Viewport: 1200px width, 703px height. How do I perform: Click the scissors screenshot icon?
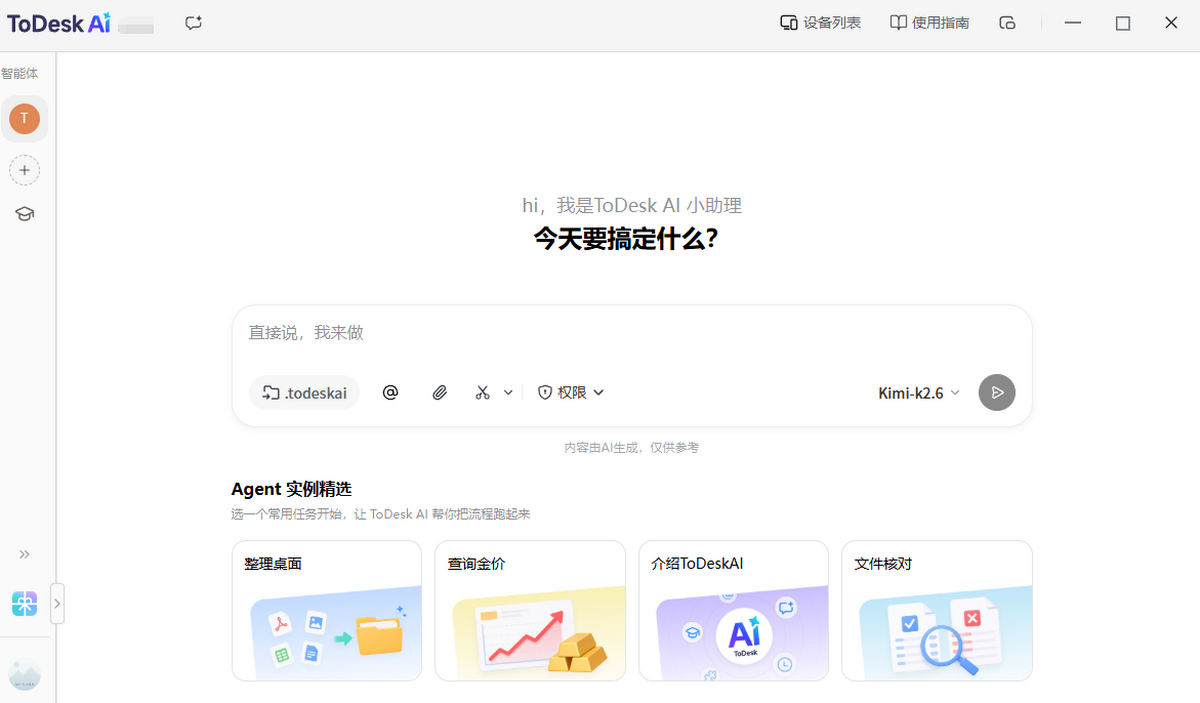[x=483, y=393]
